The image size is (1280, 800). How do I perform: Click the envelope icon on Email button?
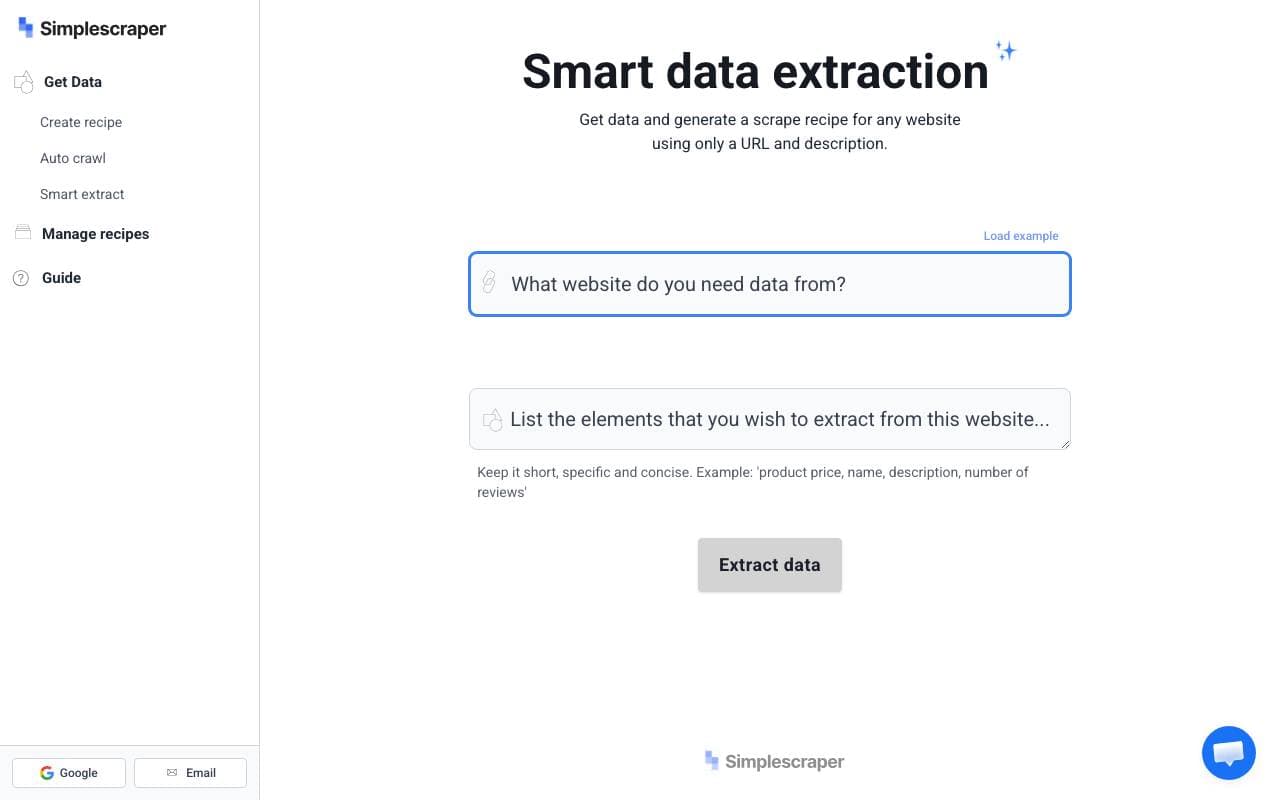pyautogui.click(x=172, y=773)
